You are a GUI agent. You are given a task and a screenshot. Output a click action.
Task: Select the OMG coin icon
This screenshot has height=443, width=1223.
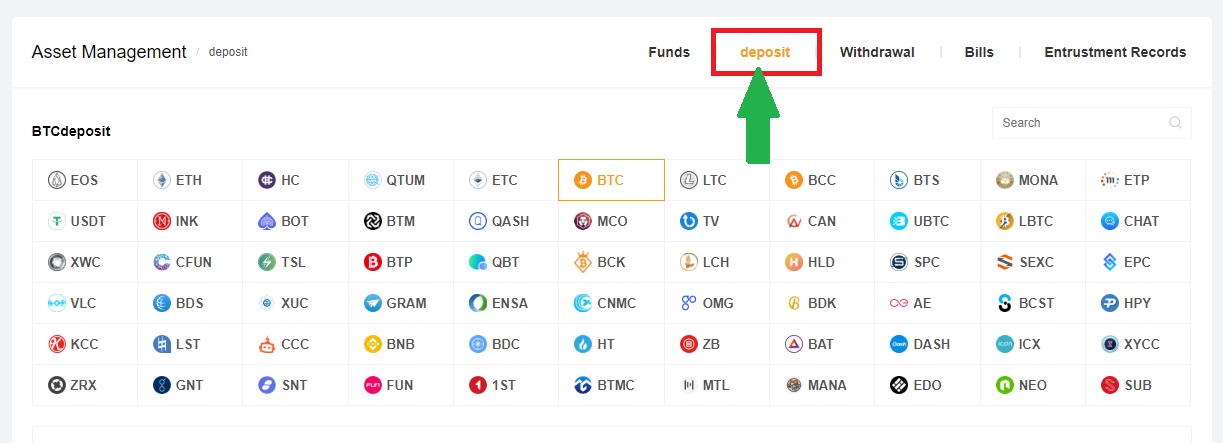pos(688,303)
